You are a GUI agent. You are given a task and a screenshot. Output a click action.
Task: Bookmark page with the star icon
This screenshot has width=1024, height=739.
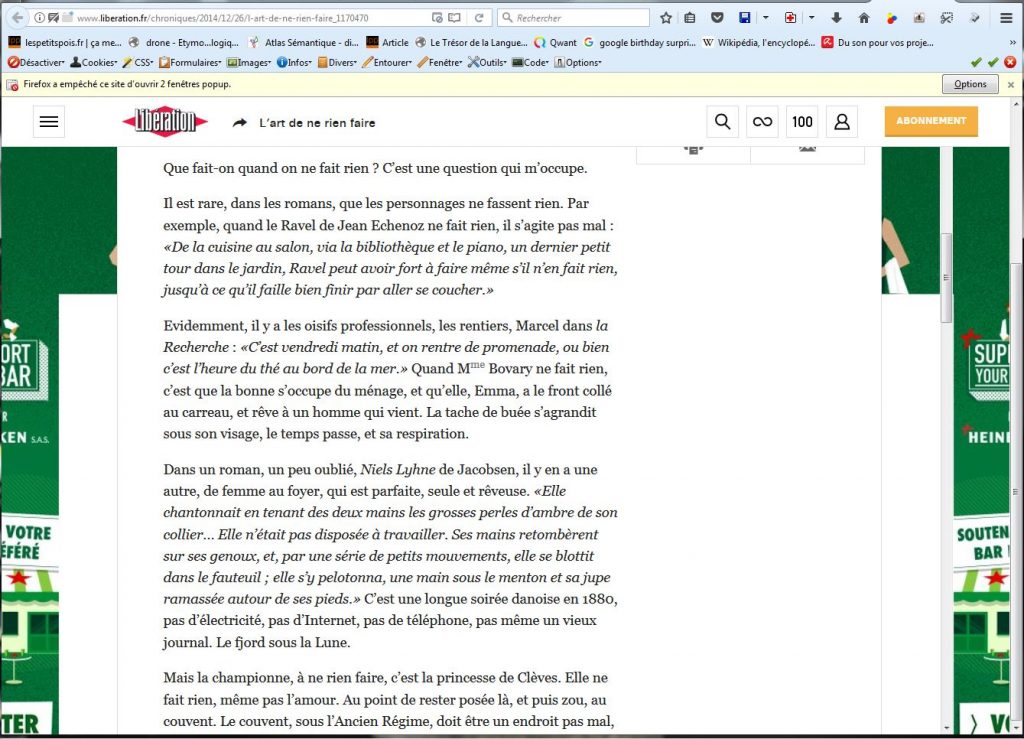[x=666, y=18]
